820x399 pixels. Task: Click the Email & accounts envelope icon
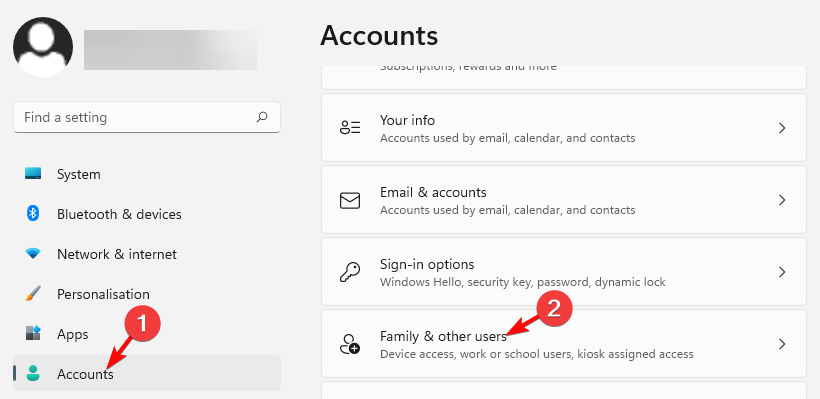350,200
